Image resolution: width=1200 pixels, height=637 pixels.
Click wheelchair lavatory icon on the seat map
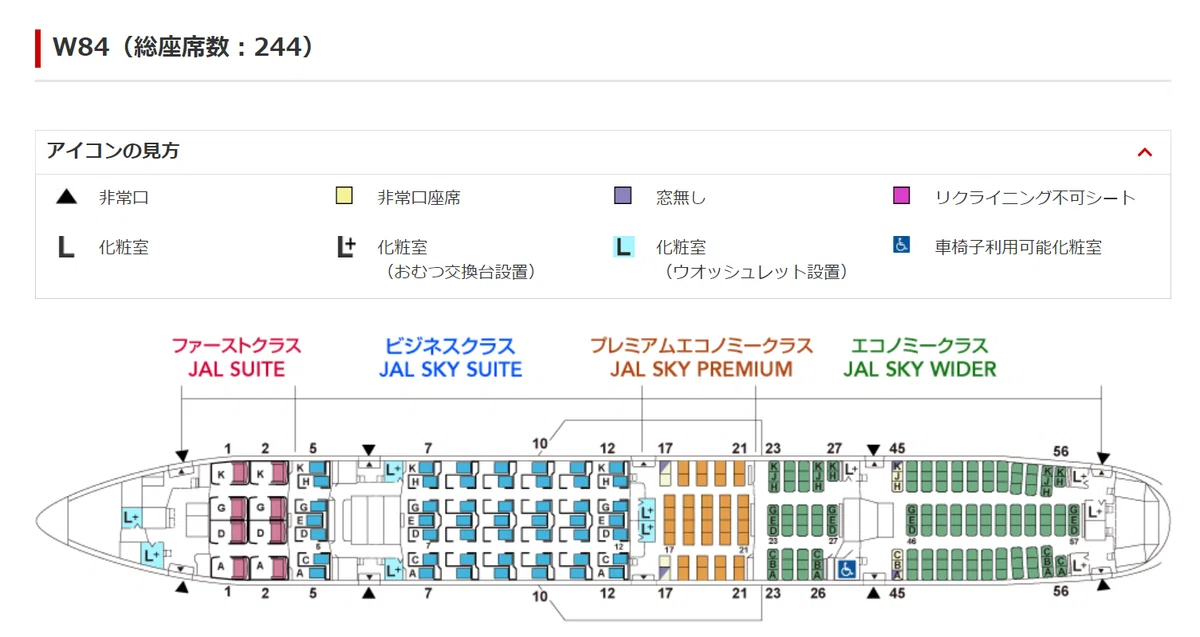point(845,569)
